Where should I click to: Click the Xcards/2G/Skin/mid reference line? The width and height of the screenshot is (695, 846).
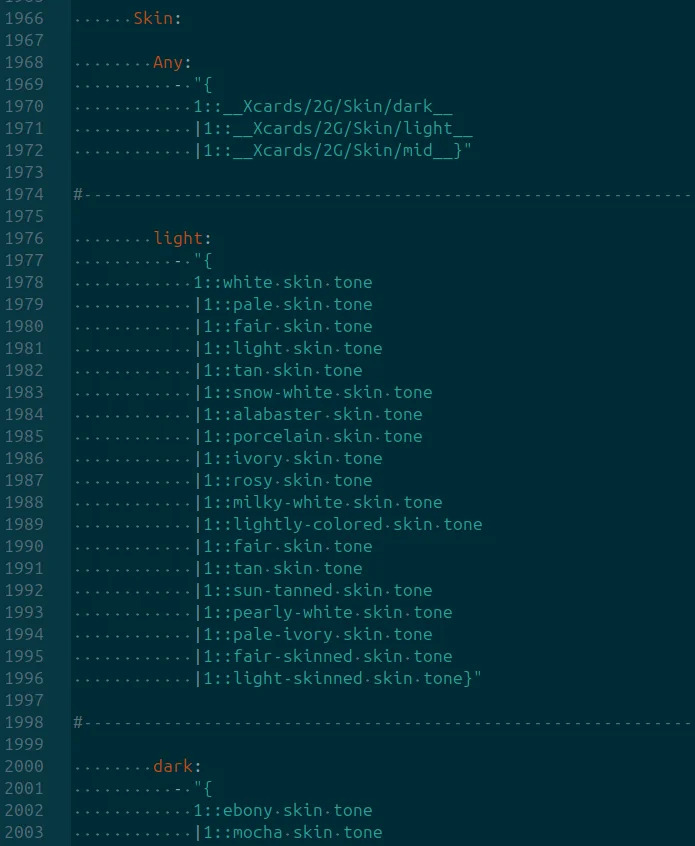pos(333,151)
